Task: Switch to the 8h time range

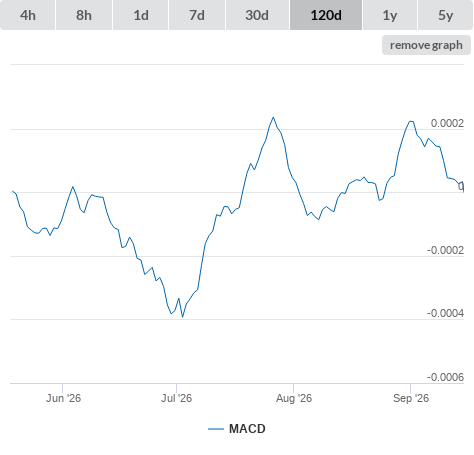Action: coord(84,15)
